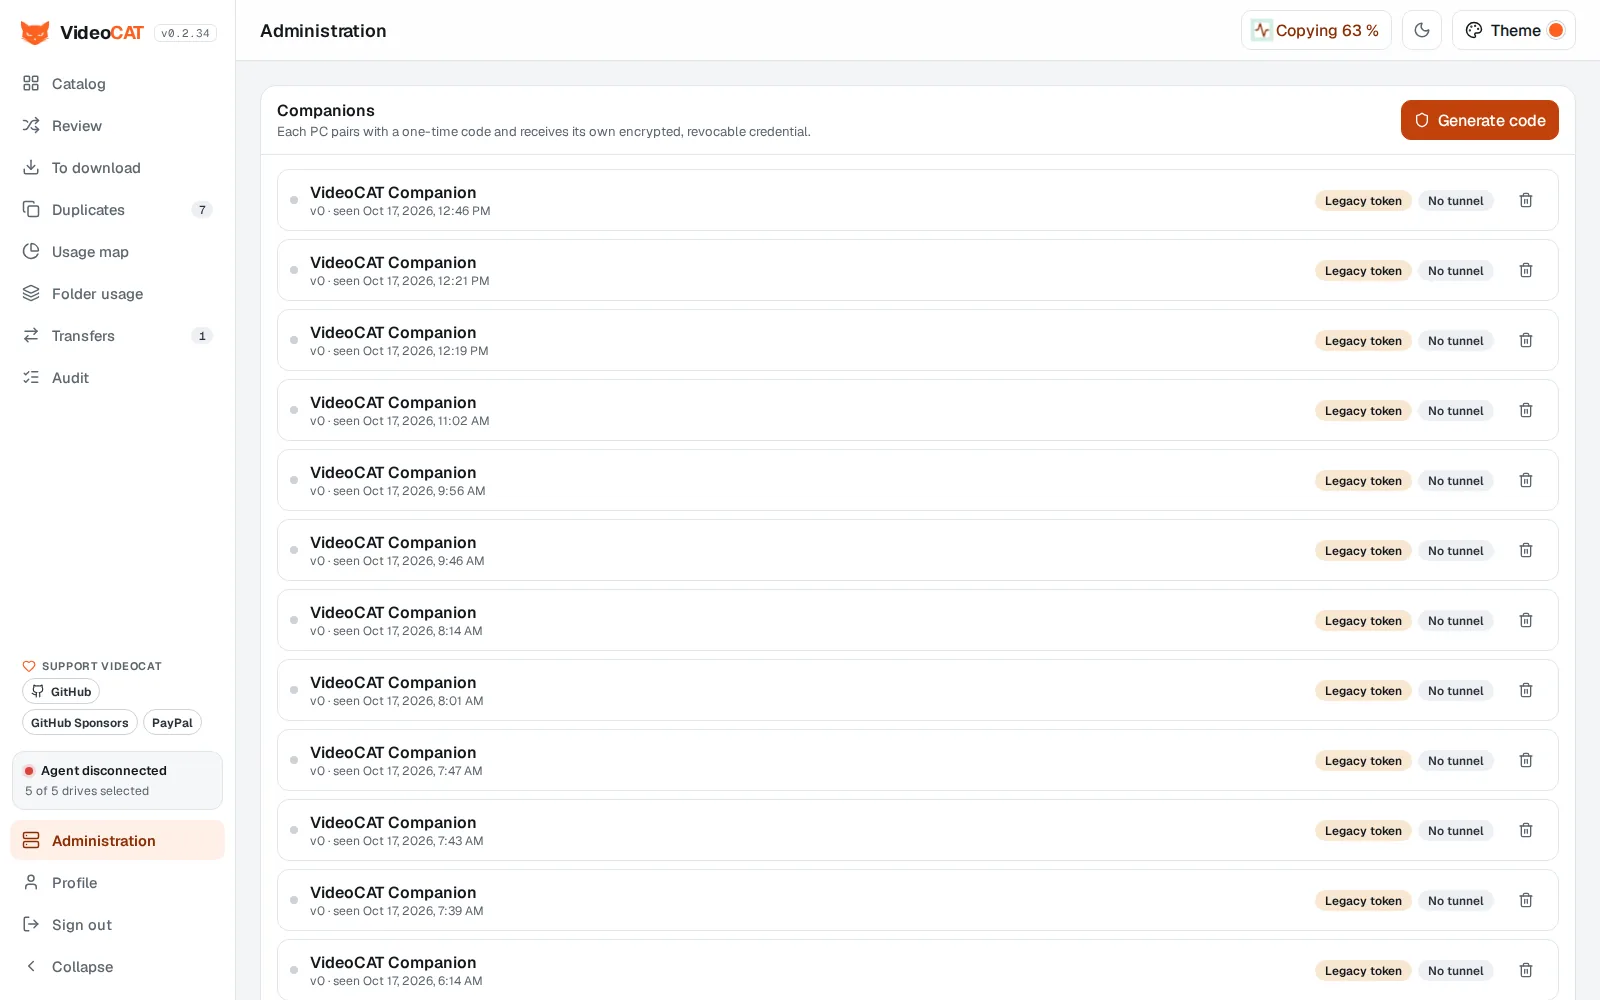Delete companion seen 7:43 AM
Screen dimensions: 1600x1000
click(x=1526, y=830)
